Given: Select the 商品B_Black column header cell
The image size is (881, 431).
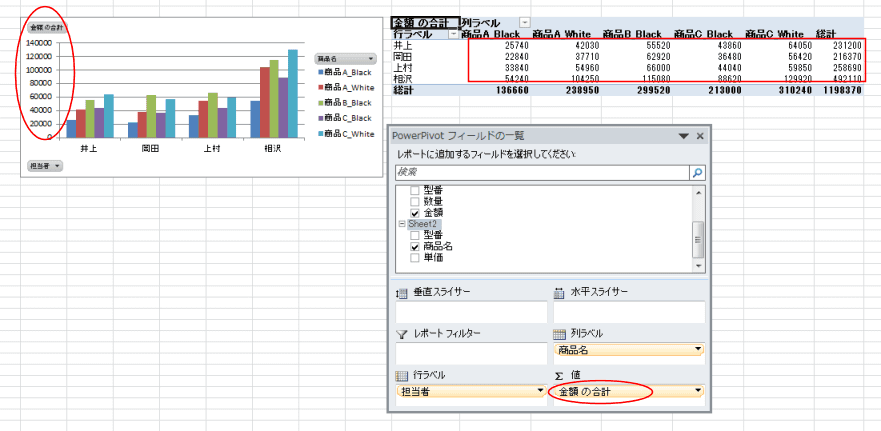Looking at the screenshot, I should click(637, 34).
